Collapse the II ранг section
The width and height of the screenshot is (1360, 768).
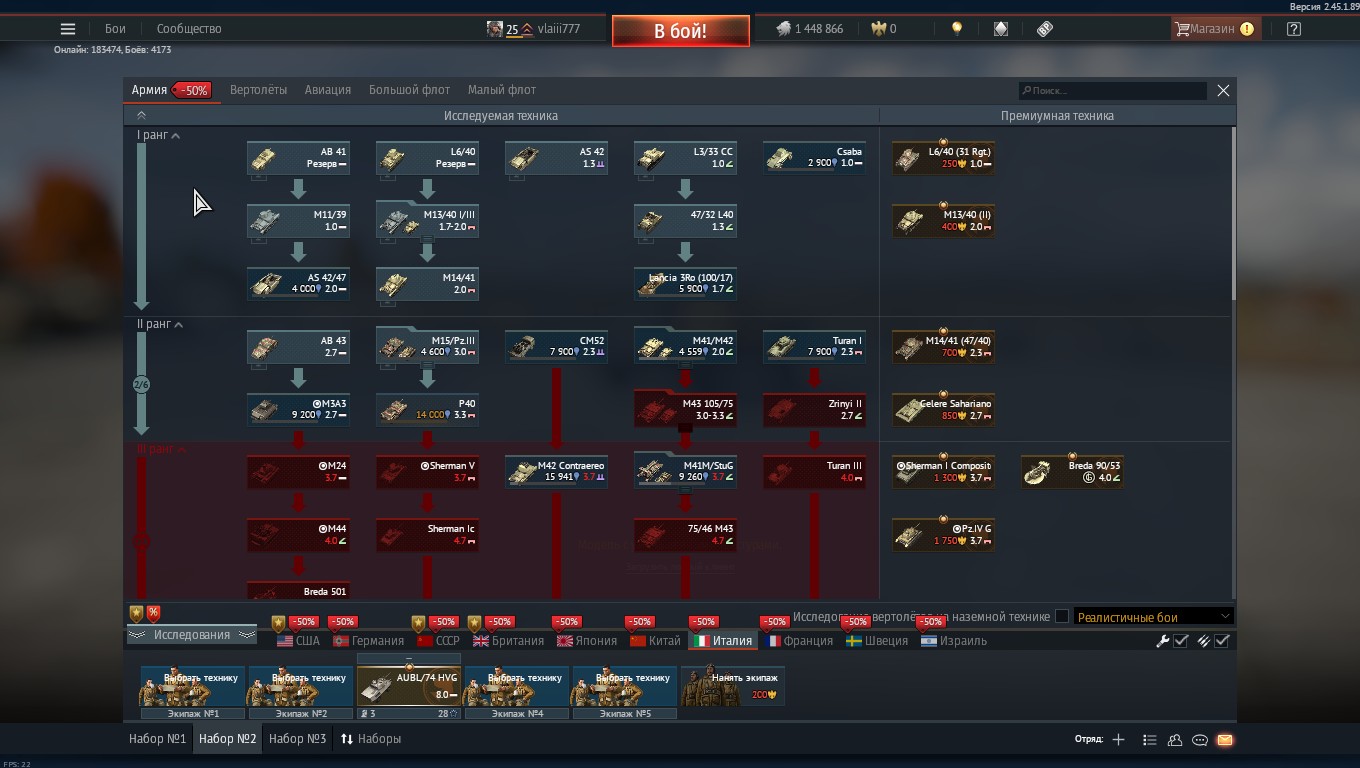click(x=160, y=324)
